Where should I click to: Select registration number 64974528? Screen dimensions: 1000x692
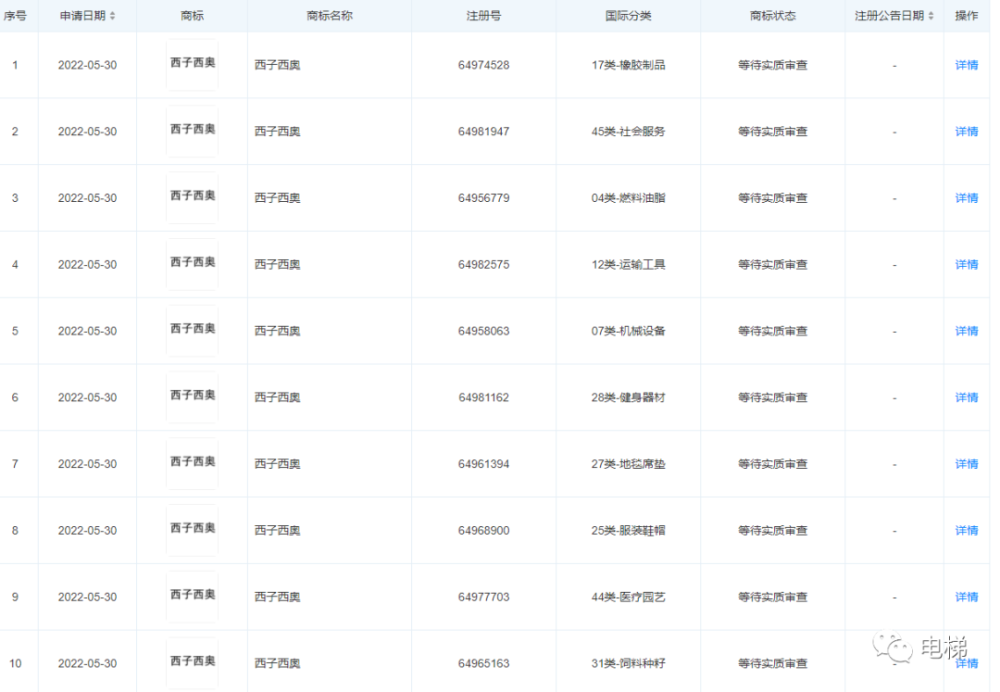pyautogui.click(x=483, y=65)
